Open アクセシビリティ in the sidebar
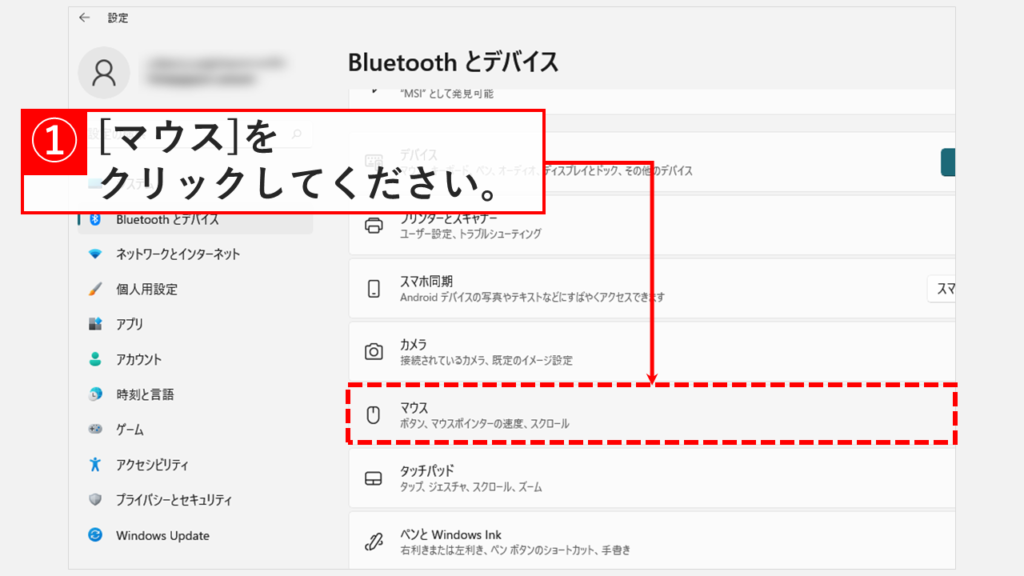 pos(195,465)
